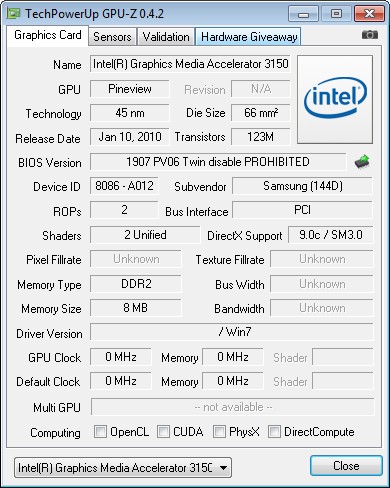Select the Hardware Giveaway tab
This screenshot has height=488, width=390.
pos(249,37)
